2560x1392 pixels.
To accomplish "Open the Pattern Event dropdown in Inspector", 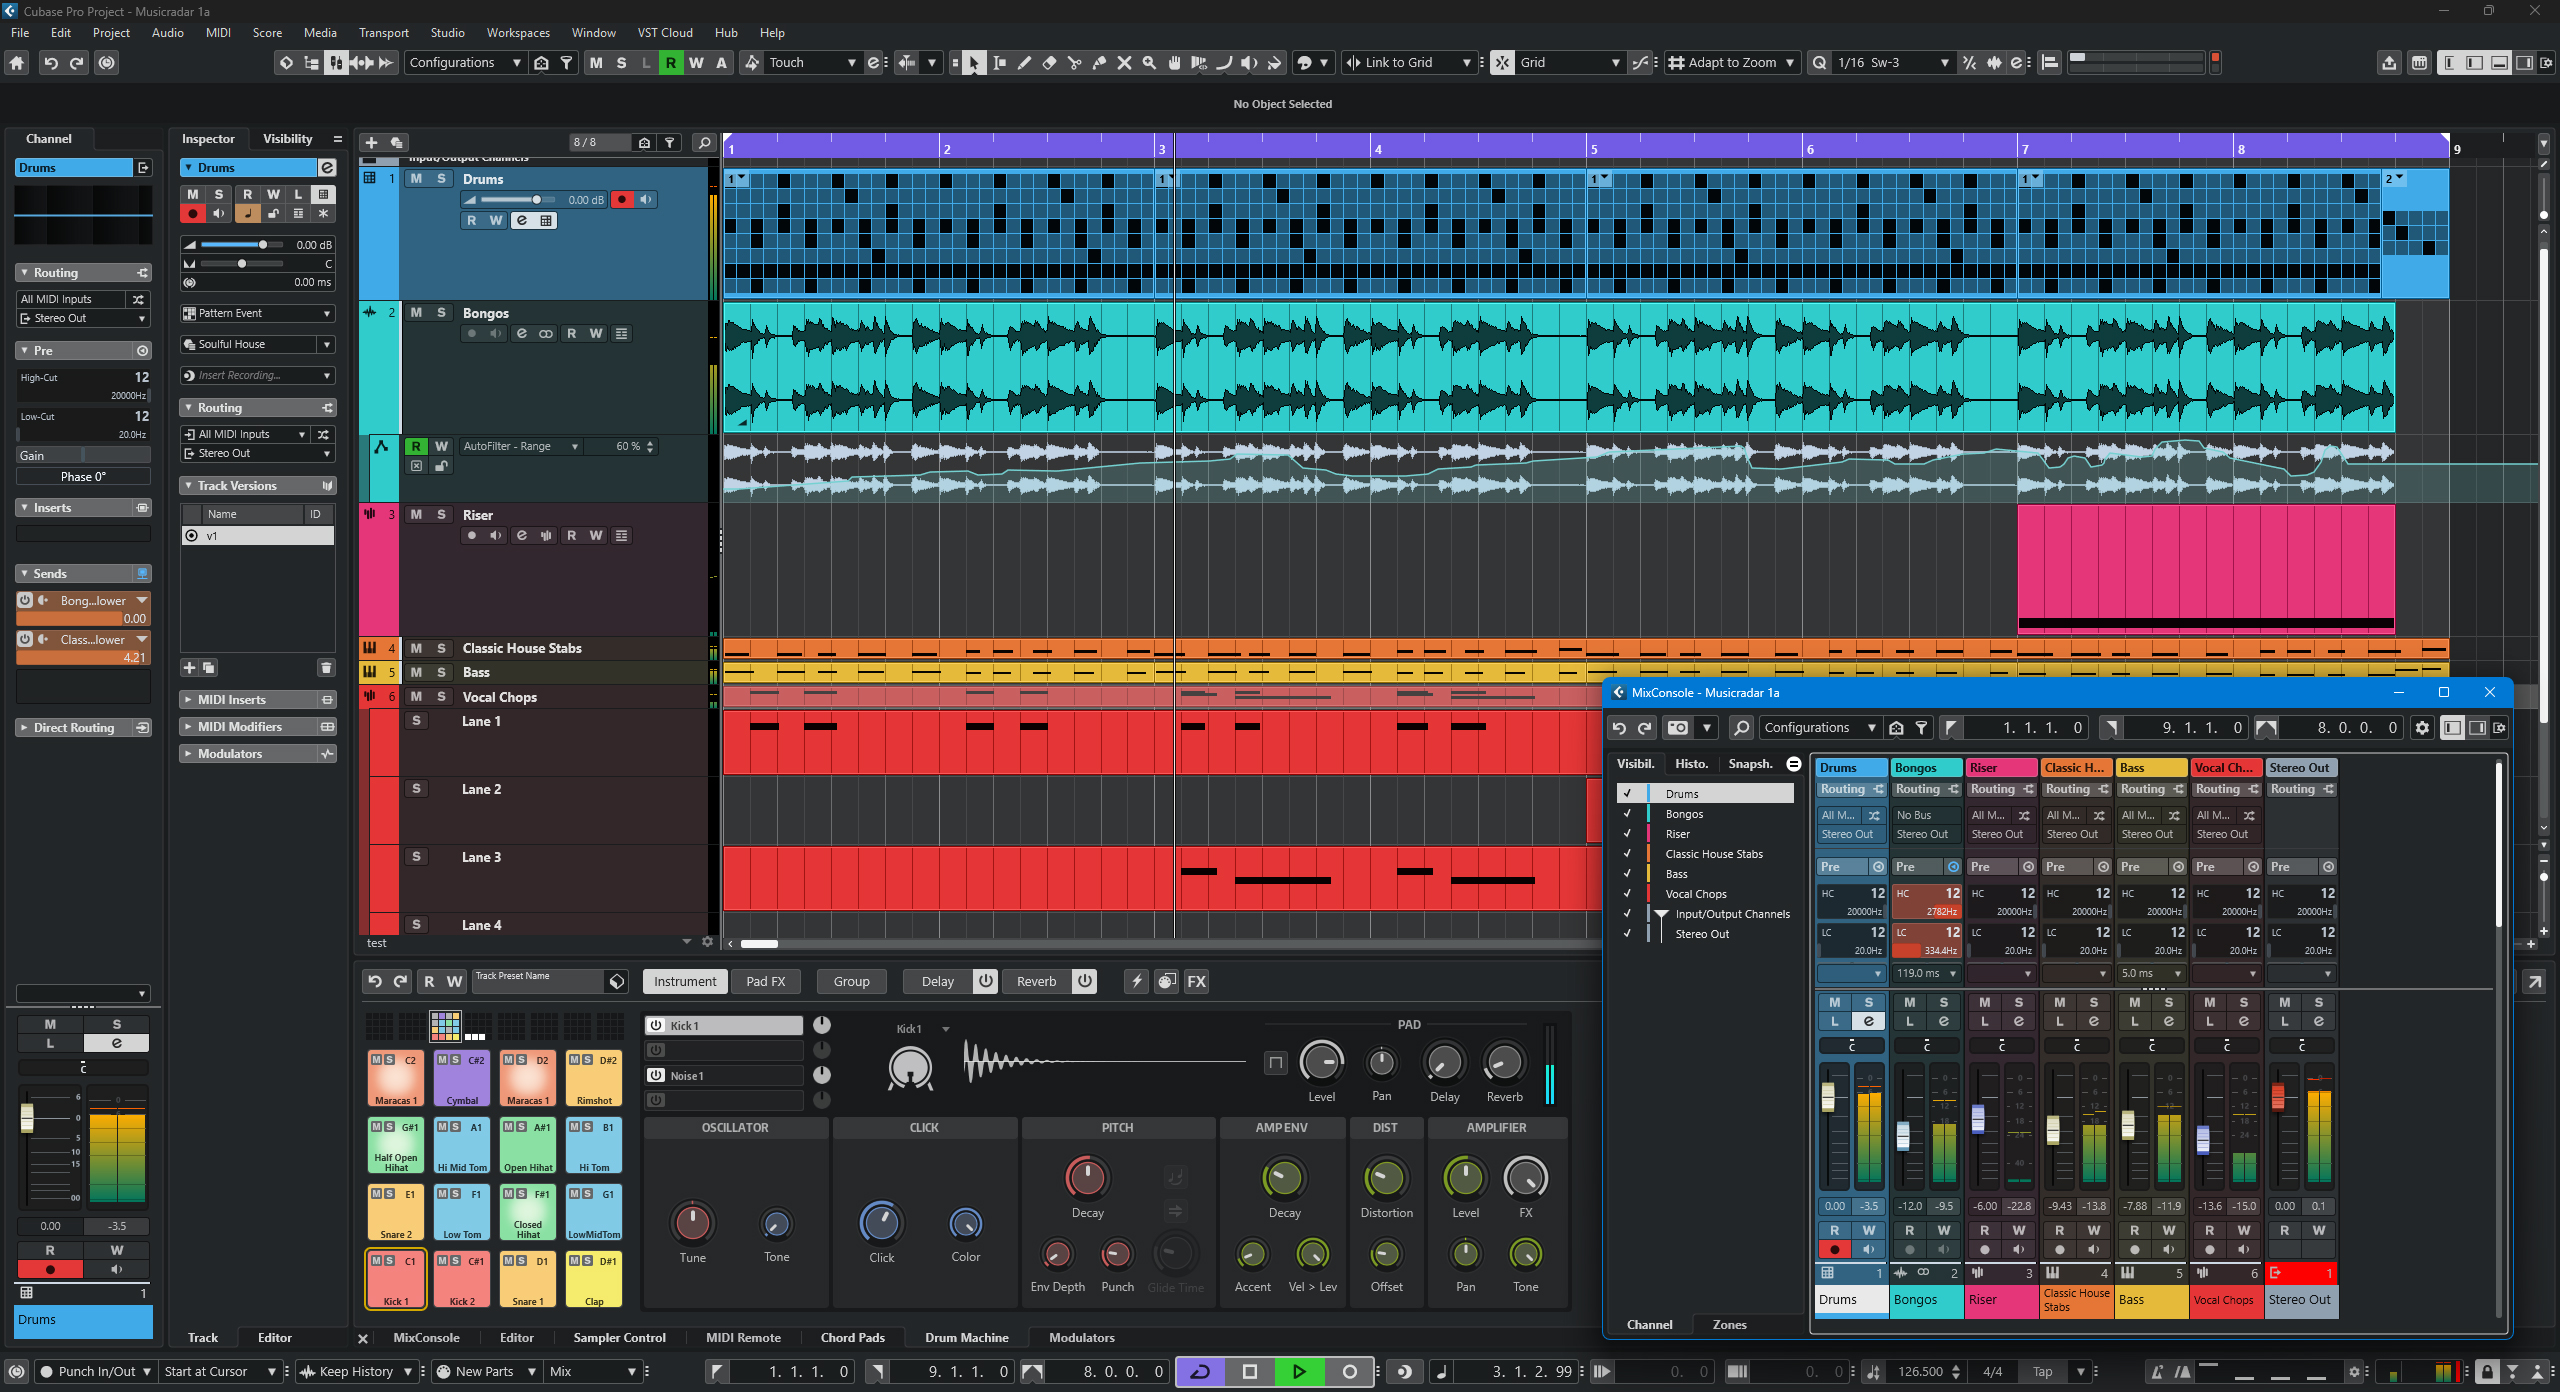I will tap(258, 314).
